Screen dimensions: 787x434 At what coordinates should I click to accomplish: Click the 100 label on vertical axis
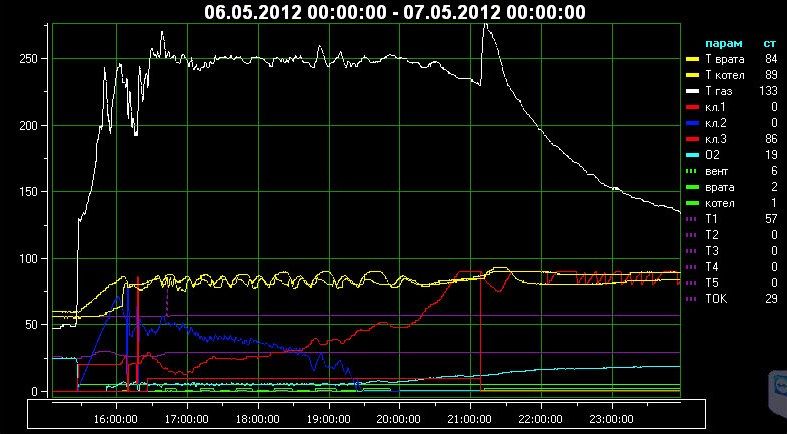pos(28,259)
